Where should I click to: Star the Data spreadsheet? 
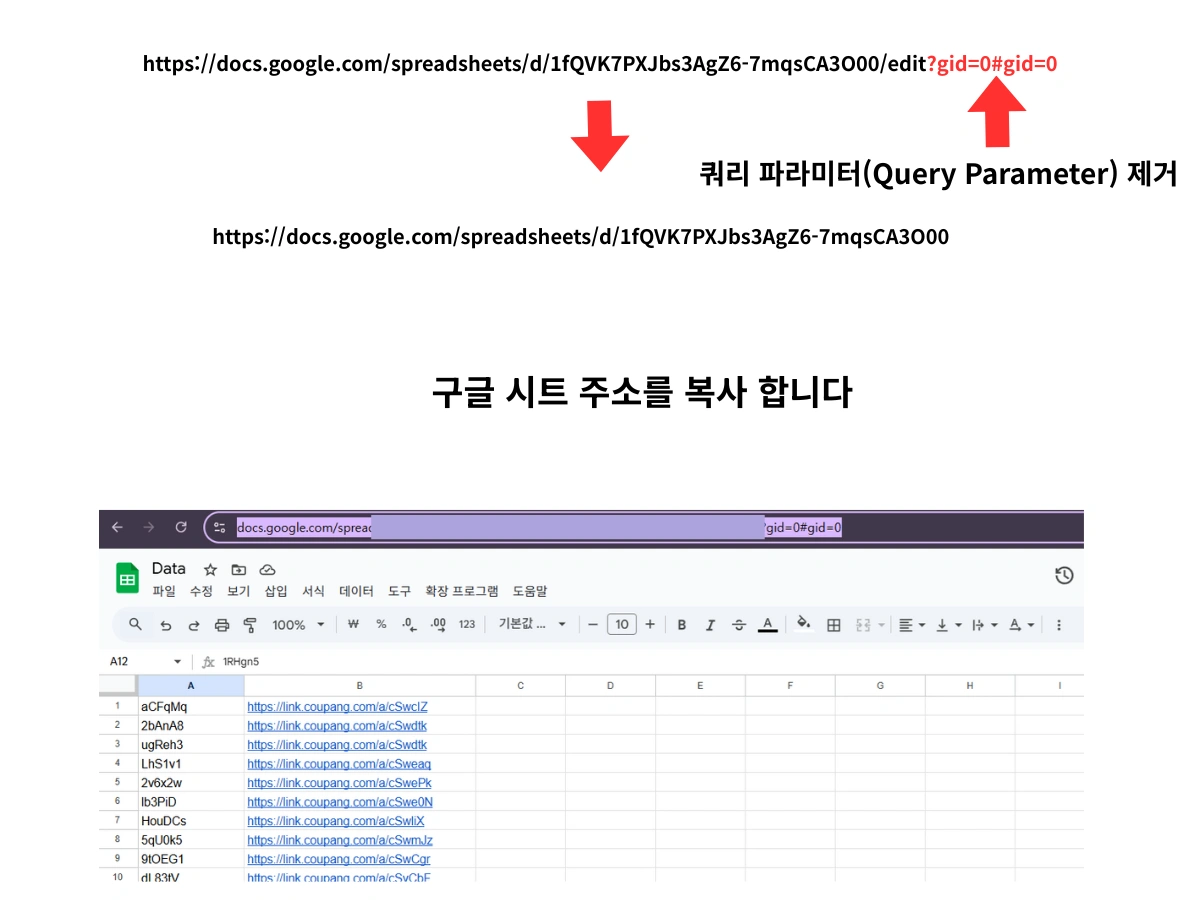[208, 568]
